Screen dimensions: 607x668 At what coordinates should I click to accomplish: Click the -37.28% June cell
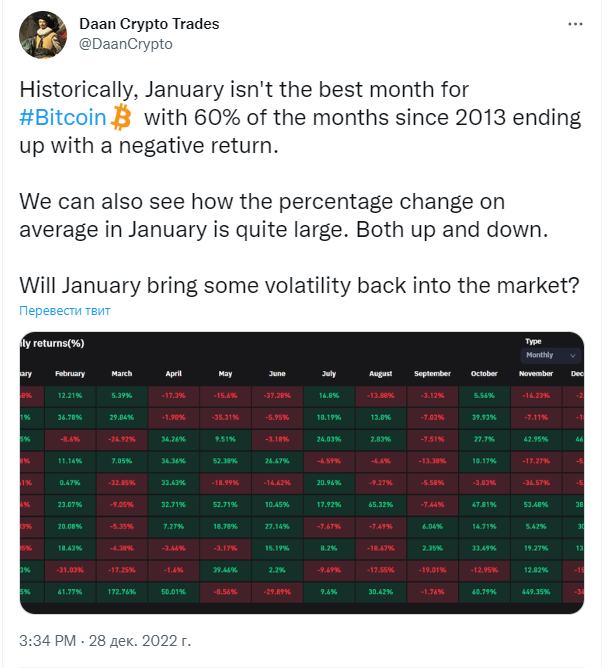(277, 395)
